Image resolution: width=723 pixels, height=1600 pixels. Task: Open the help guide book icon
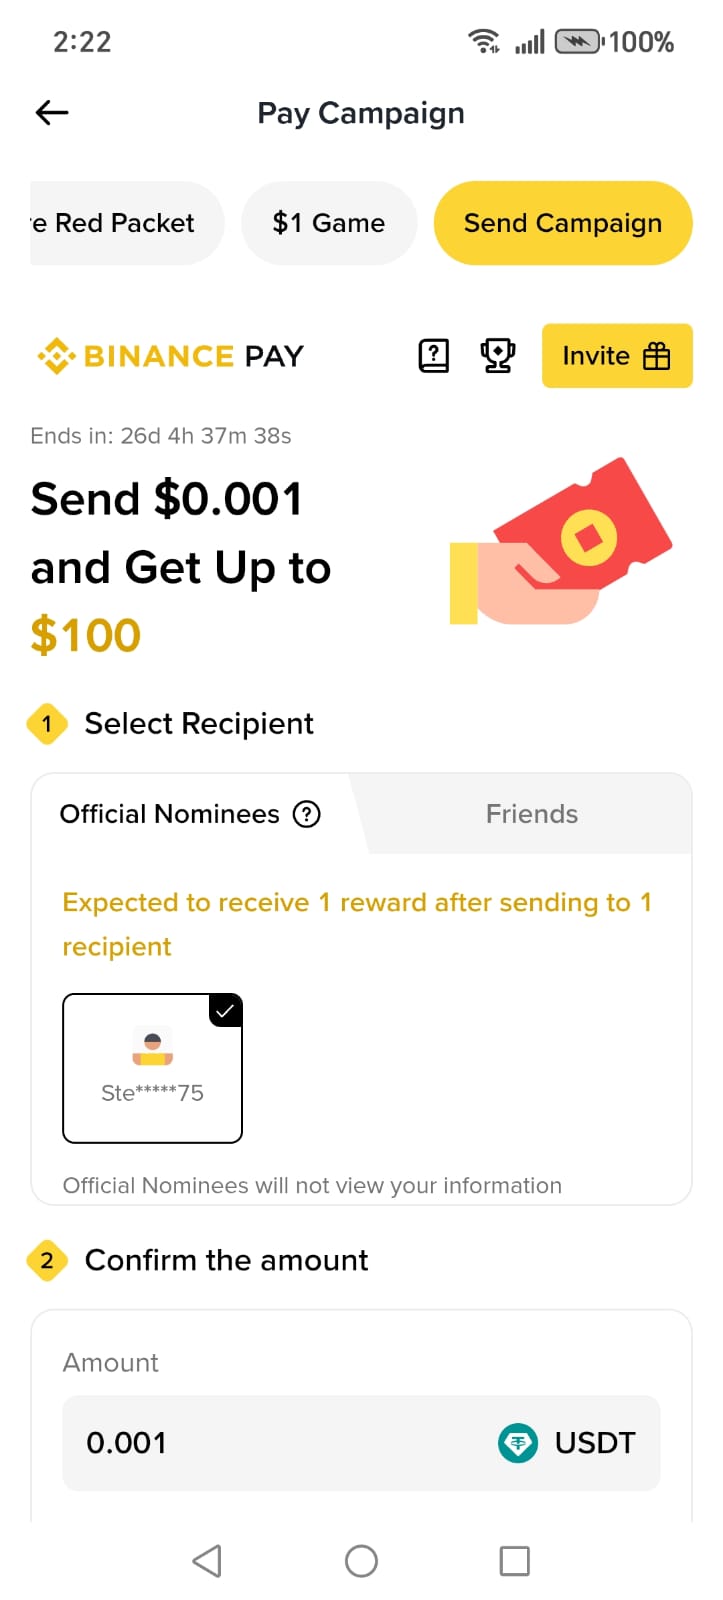click(433, 356)
